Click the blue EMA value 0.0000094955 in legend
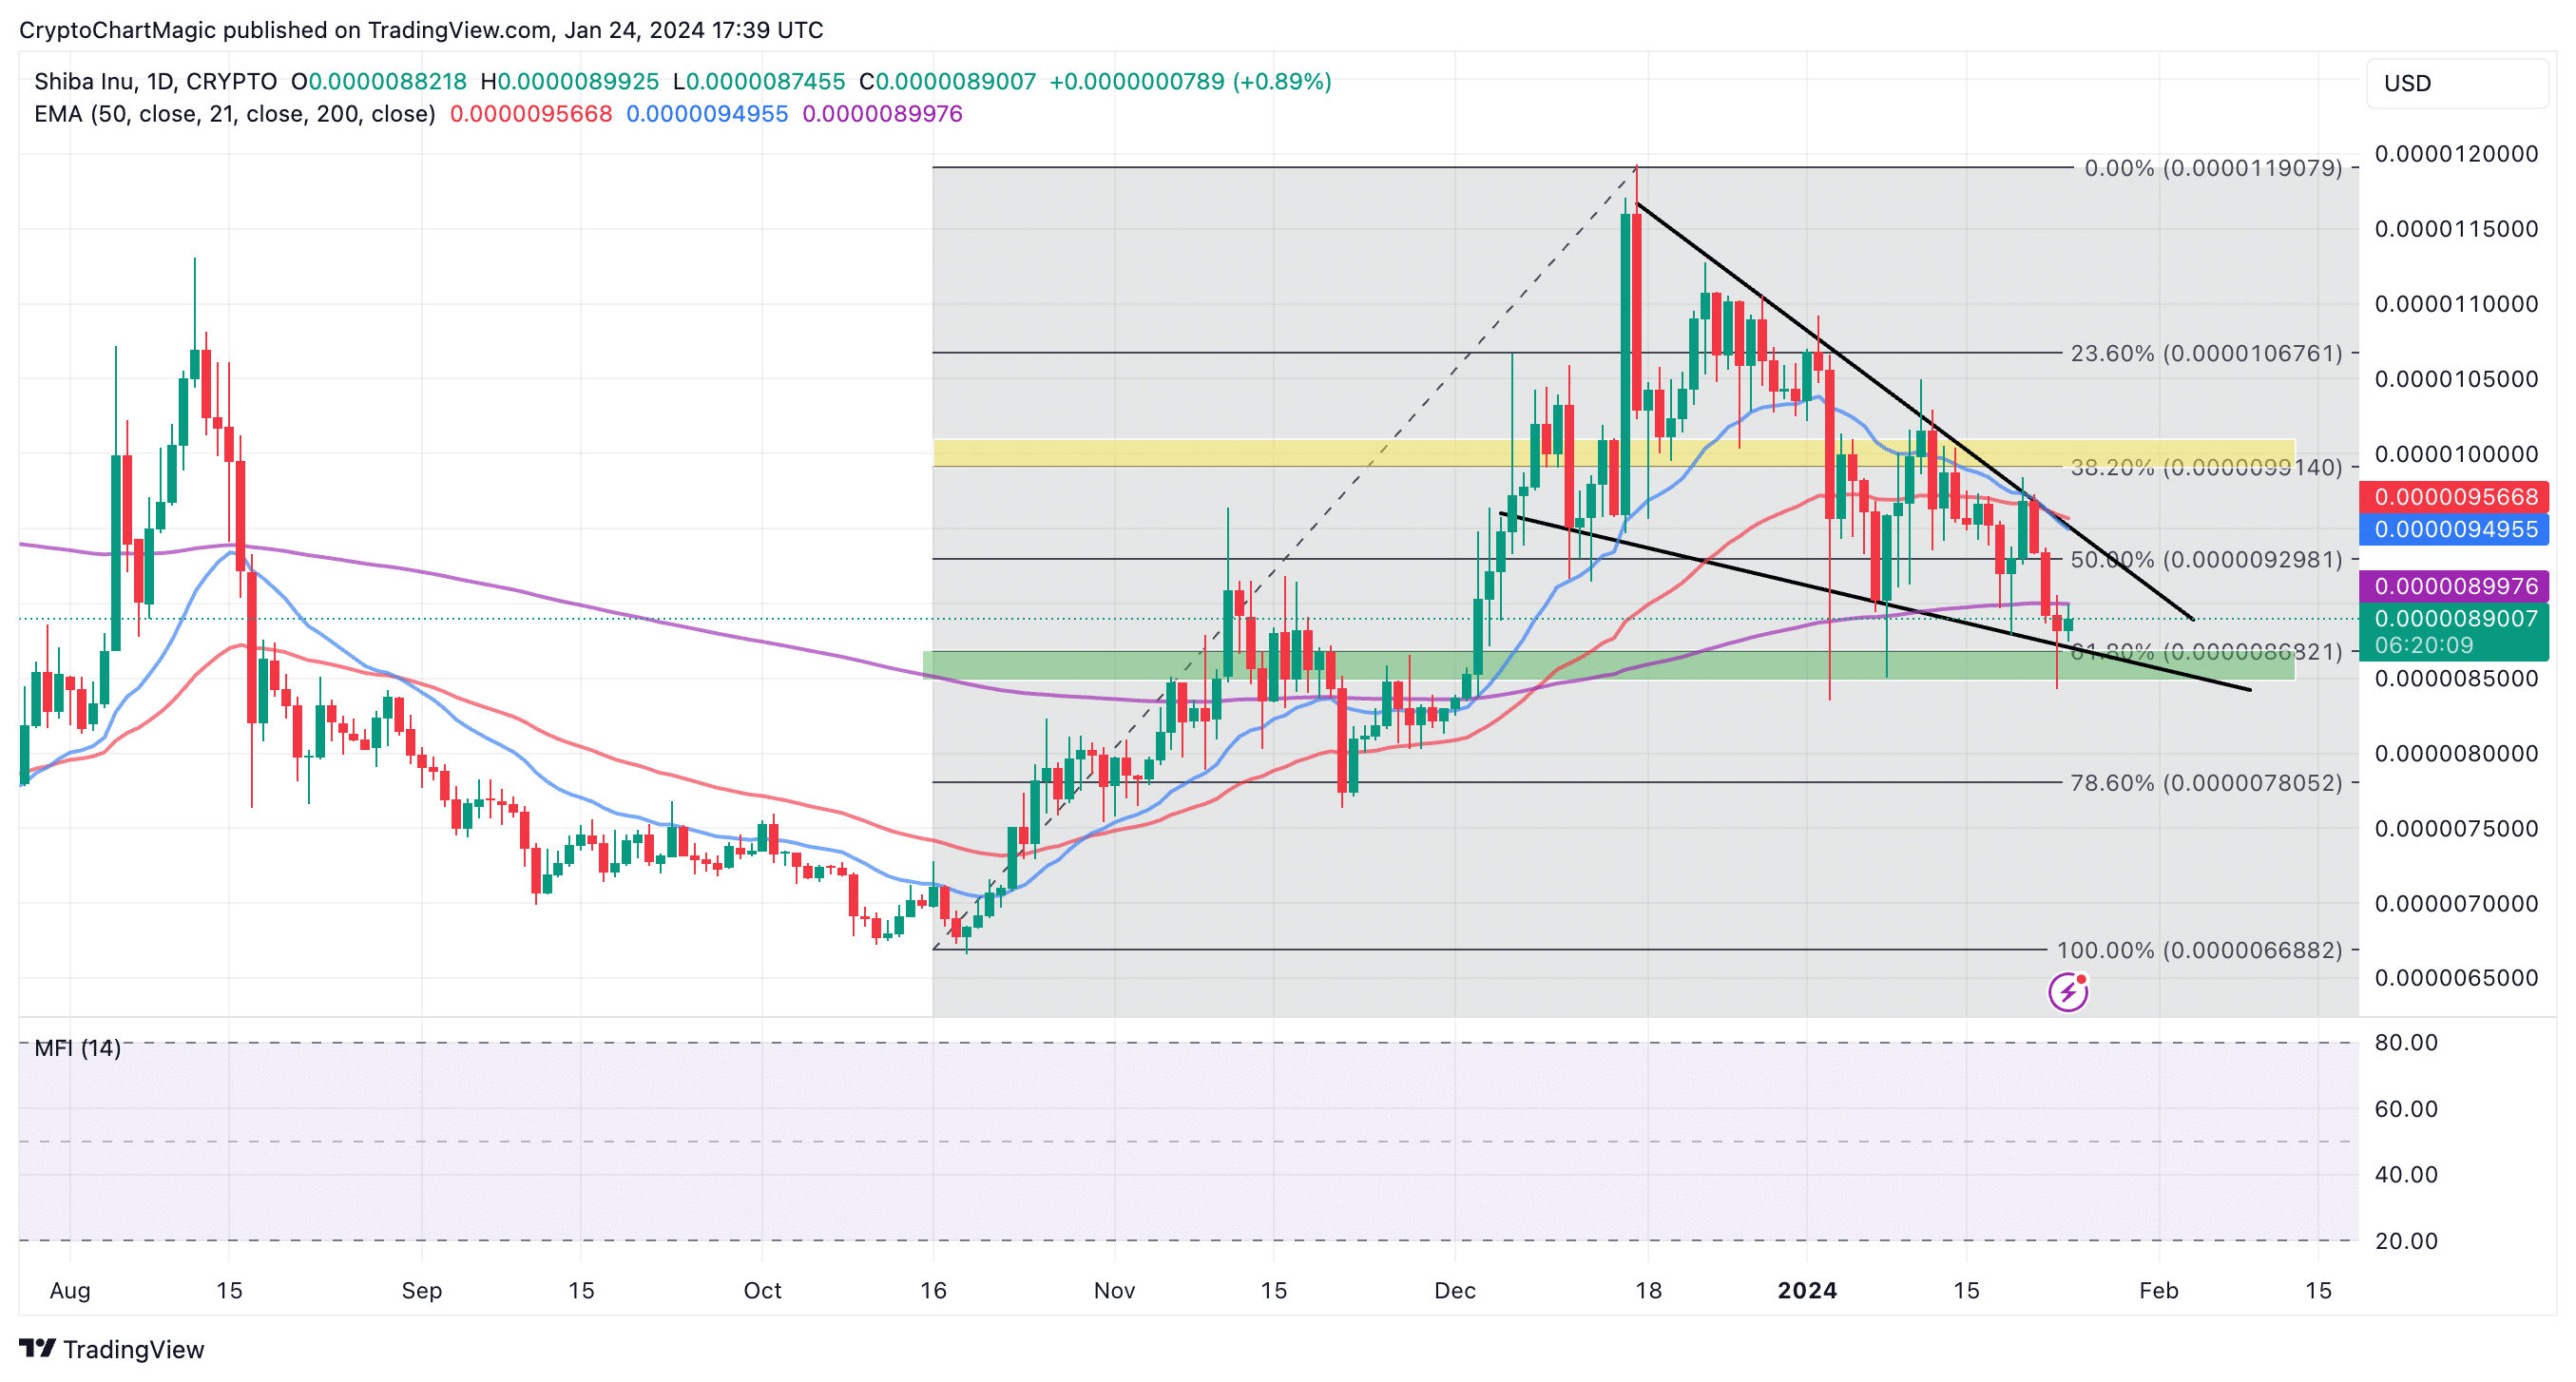Screen dimensions: 2576x1382 pos(707,114)
